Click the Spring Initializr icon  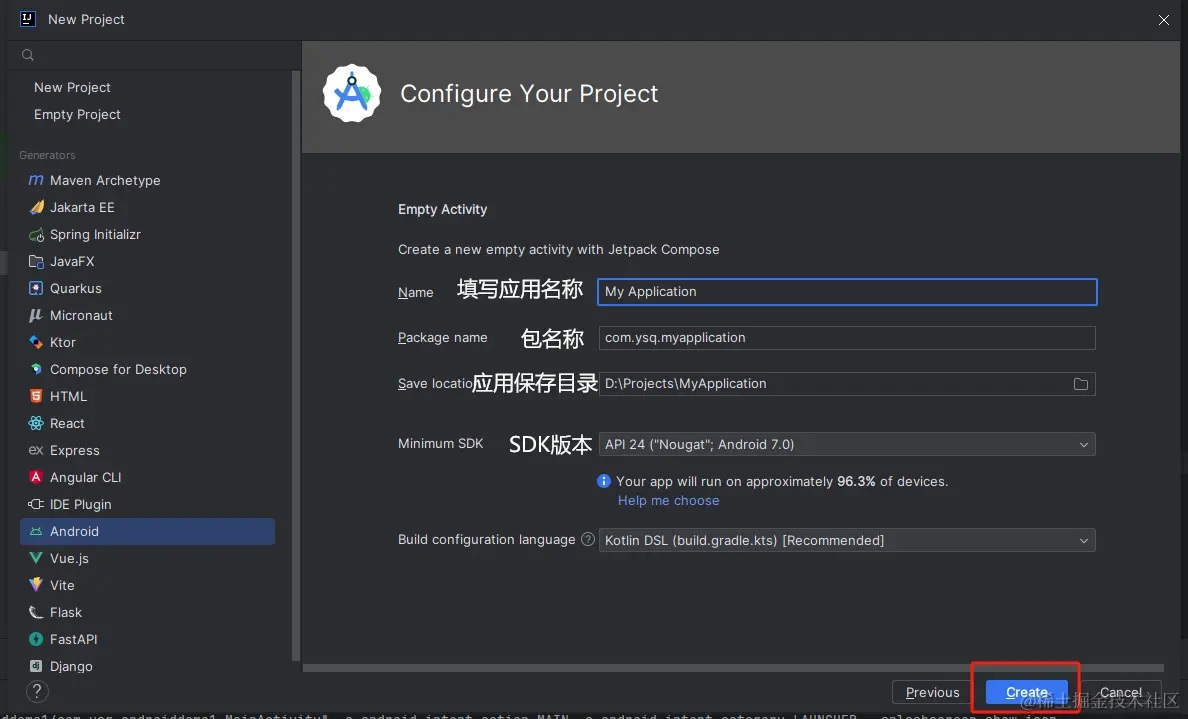pyautogui.click(x=36, y=234)
